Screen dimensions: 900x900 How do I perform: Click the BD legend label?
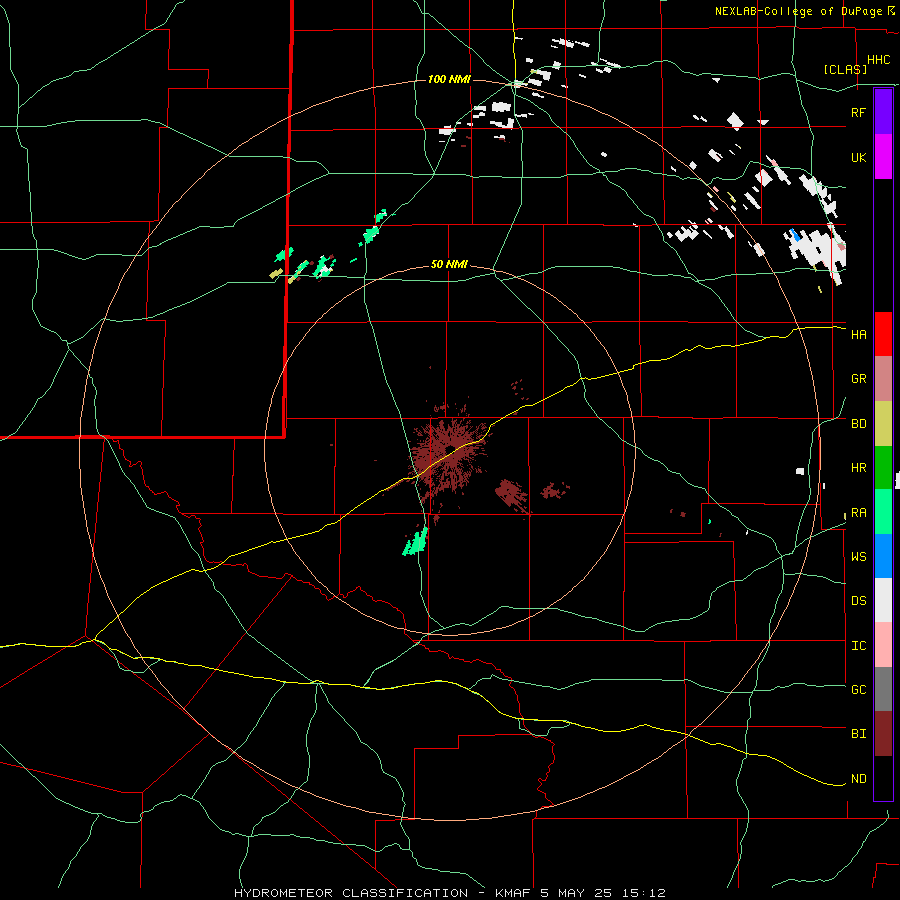coord(858,424)
